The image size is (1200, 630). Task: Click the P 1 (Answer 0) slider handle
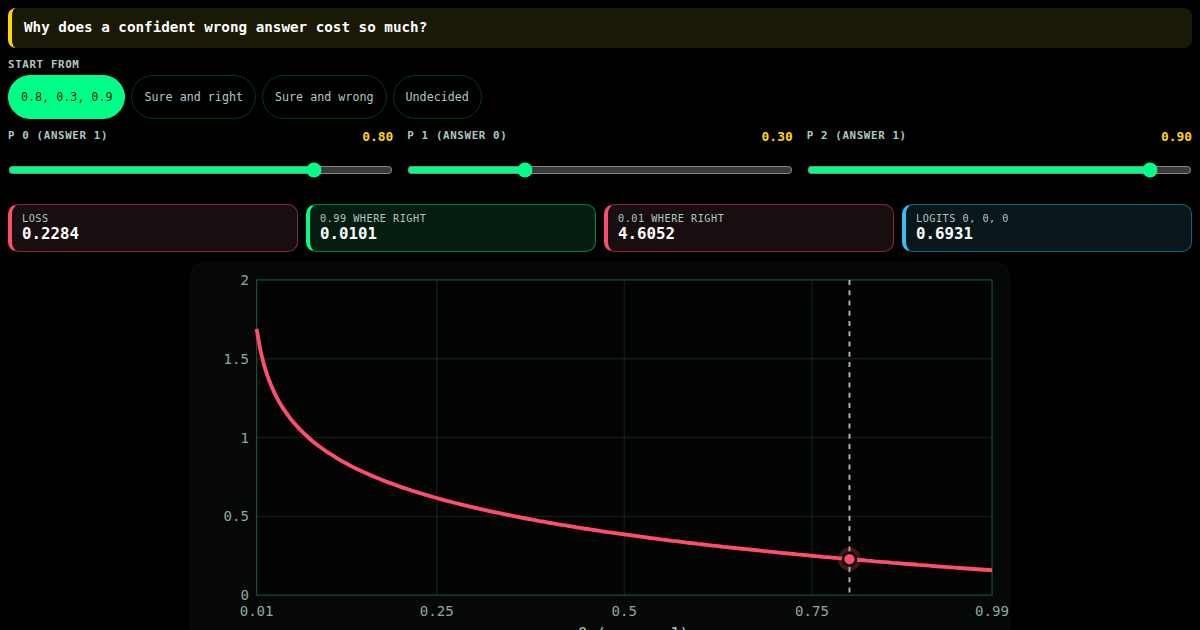tap(525, 170)
